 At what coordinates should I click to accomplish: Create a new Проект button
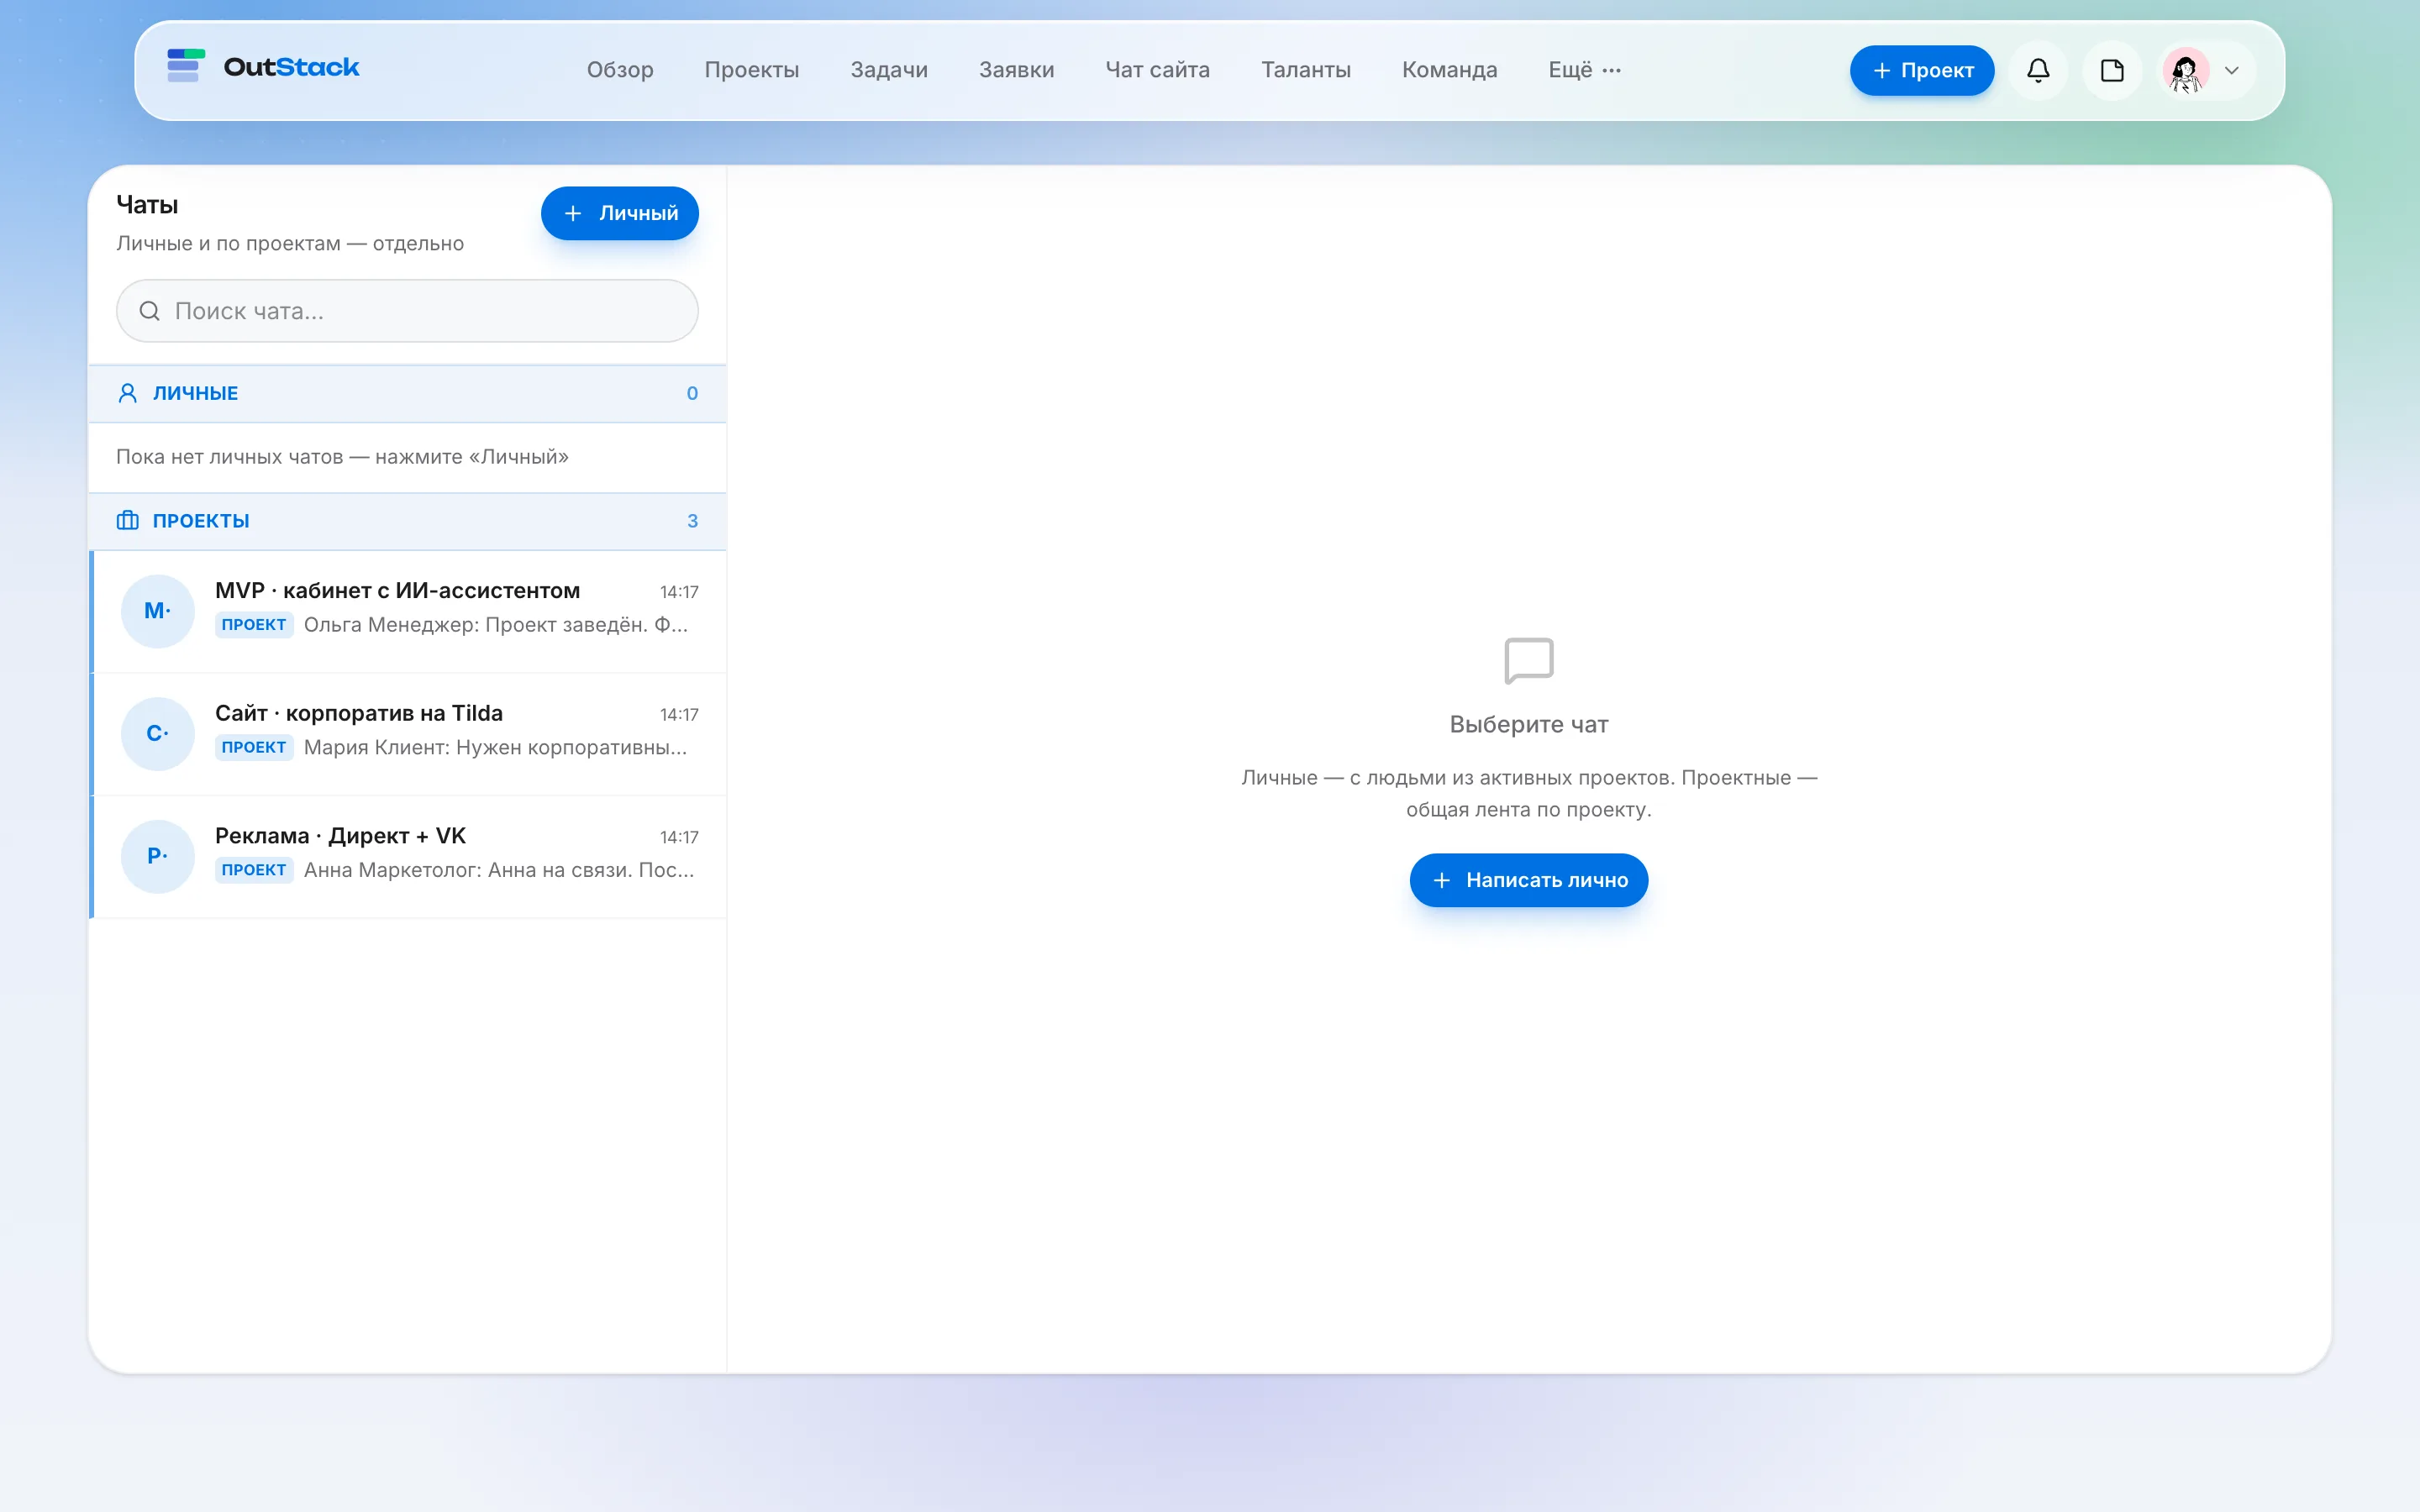coord(1921,70)
